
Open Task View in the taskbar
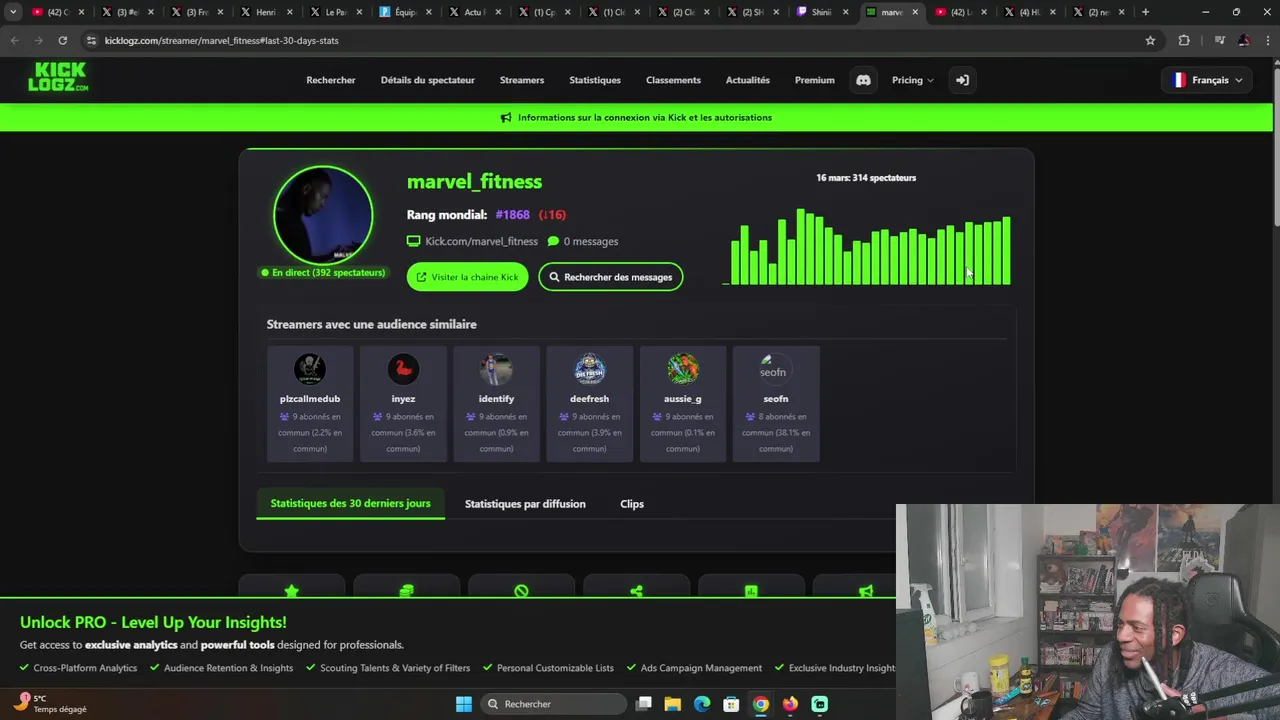click(x=644, y=704)
